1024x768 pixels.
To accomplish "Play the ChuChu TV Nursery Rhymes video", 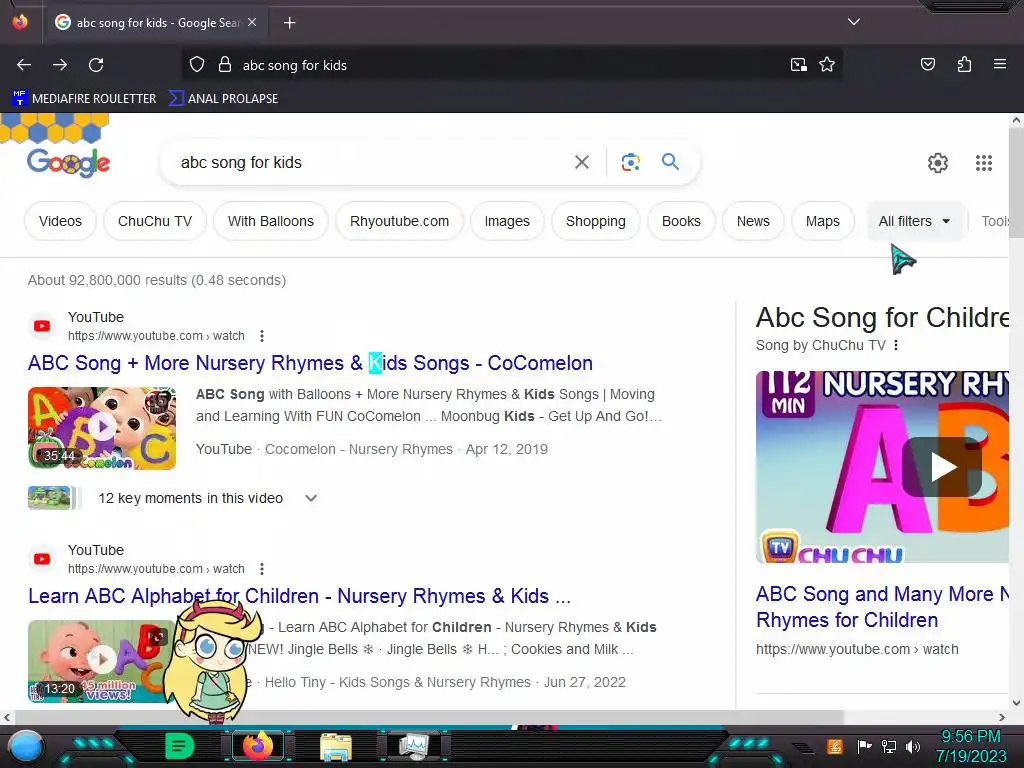I will tap(942, 467).
